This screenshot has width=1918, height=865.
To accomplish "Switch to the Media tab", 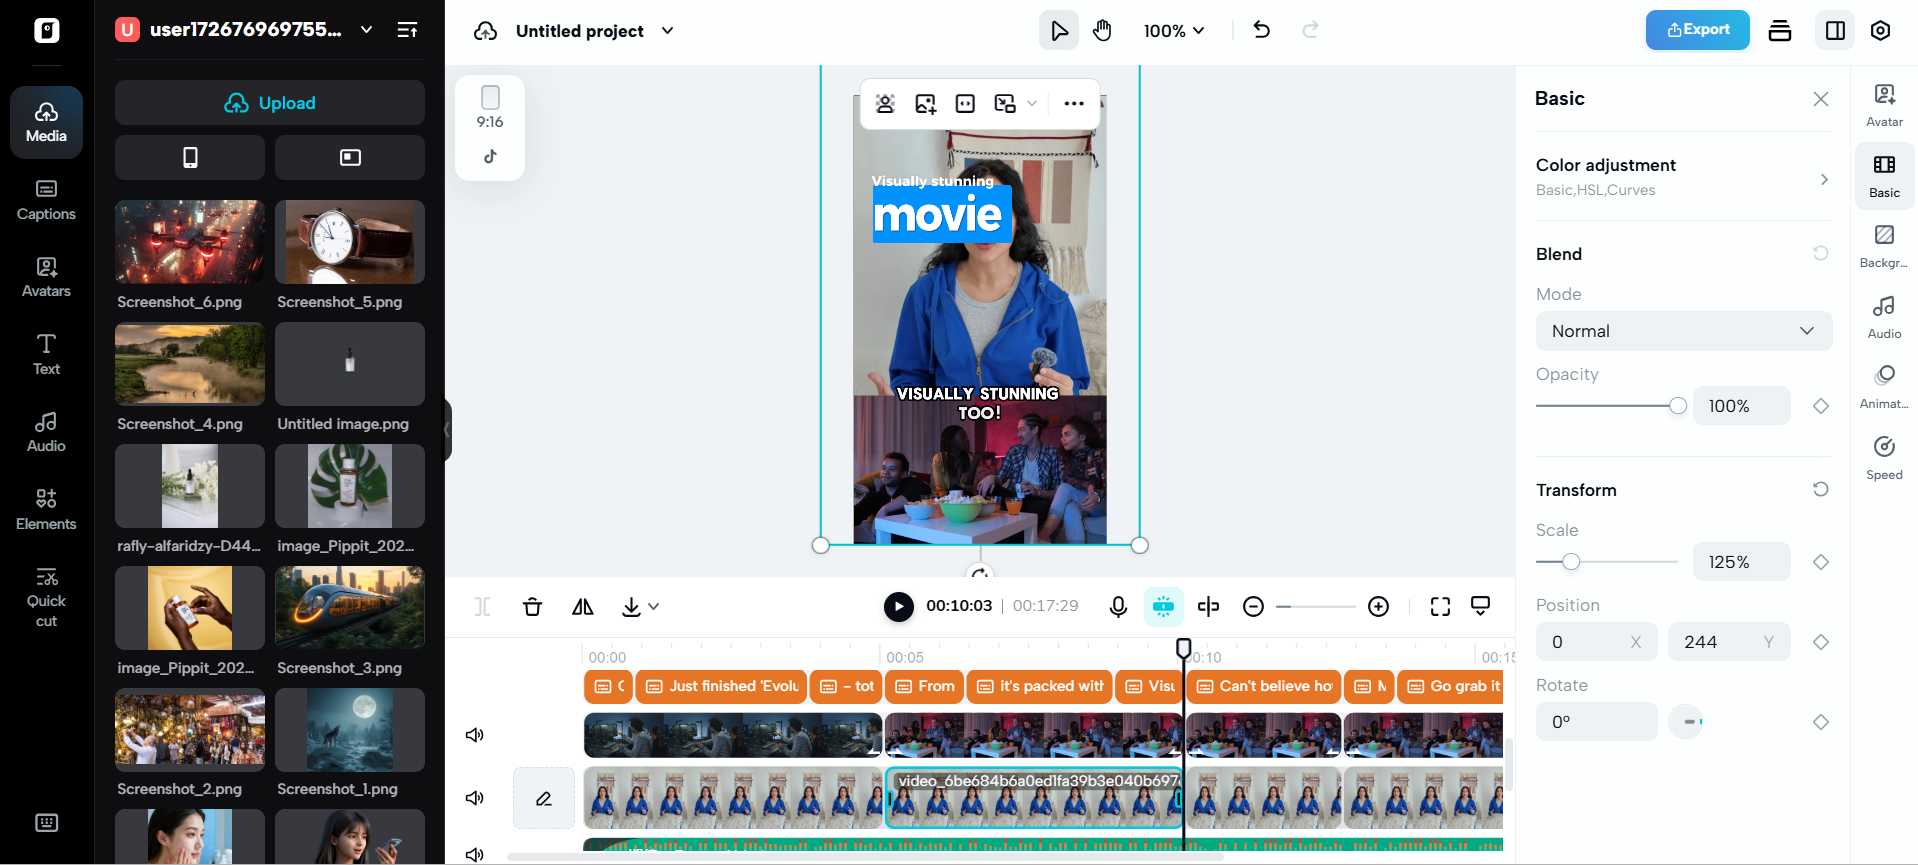I will (46, 123).
